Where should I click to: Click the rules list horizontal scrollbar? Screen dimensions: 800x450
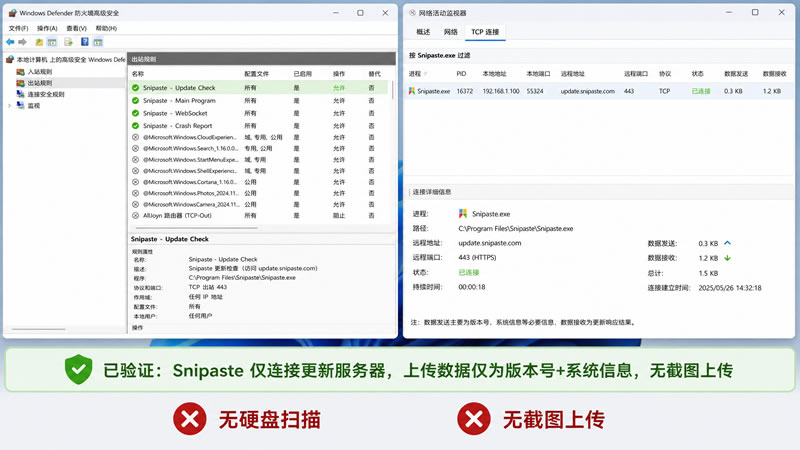tap(196, 228)
